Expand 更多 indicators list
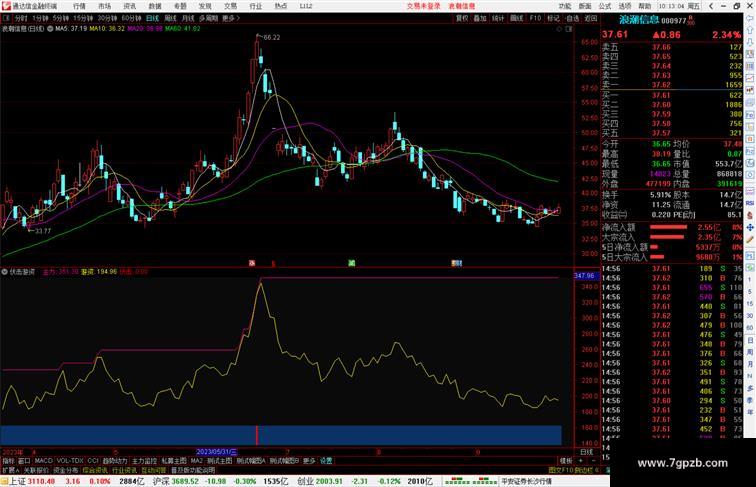 point(309,461)
